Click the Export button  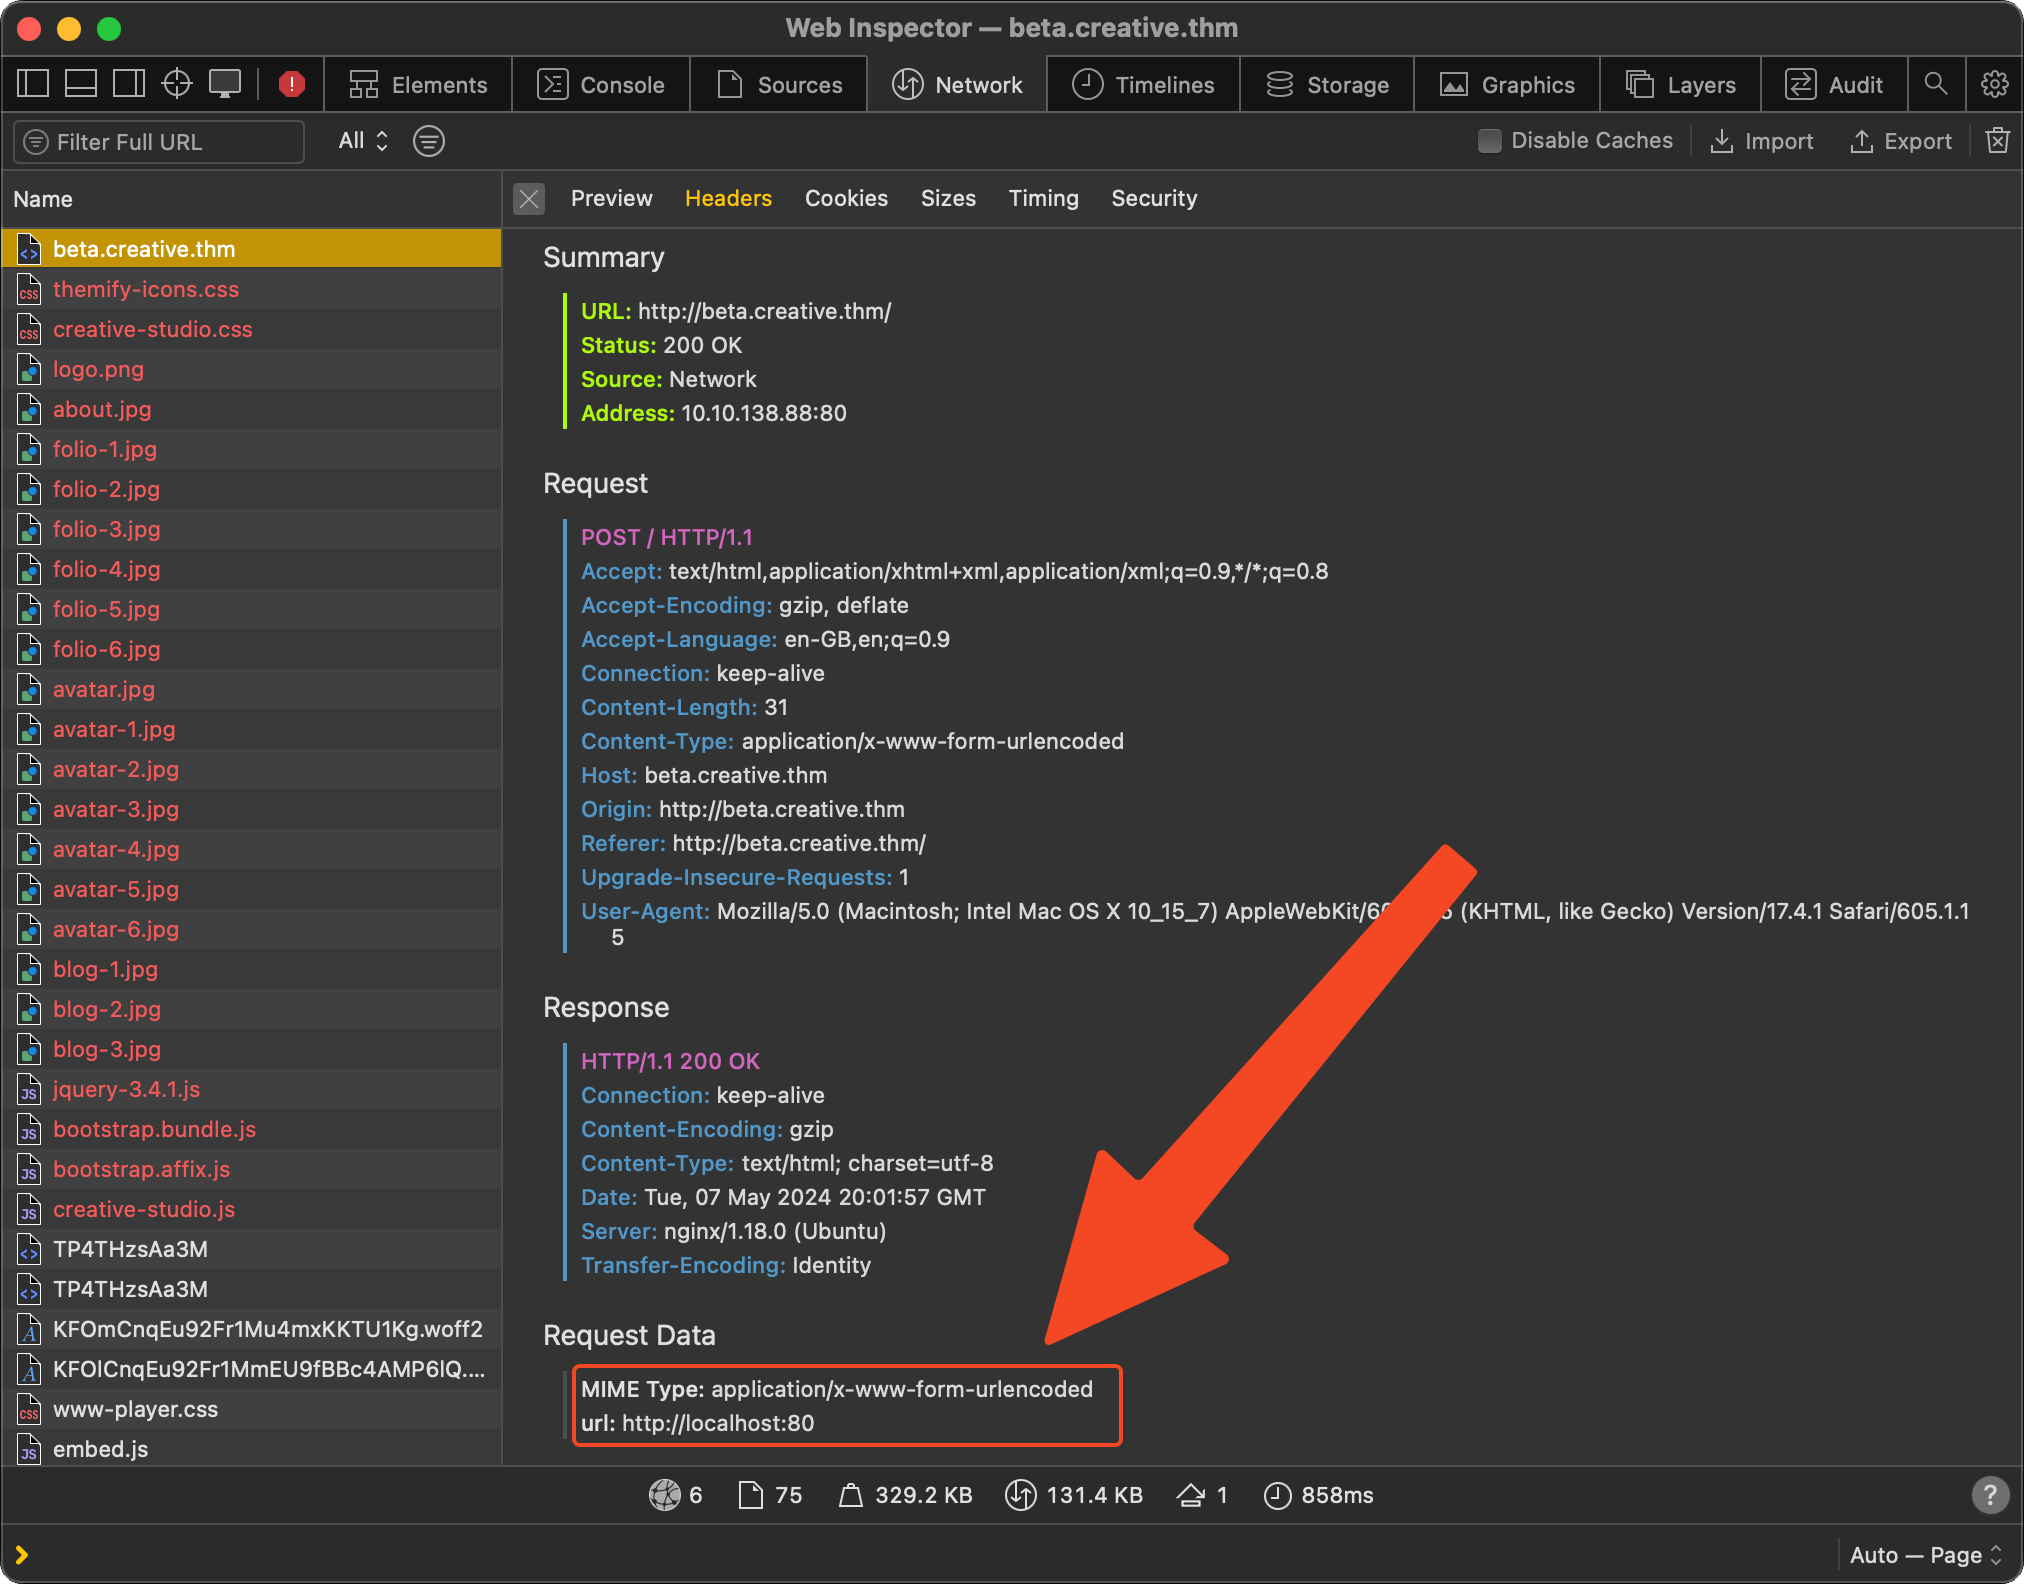coord(1901,141)
